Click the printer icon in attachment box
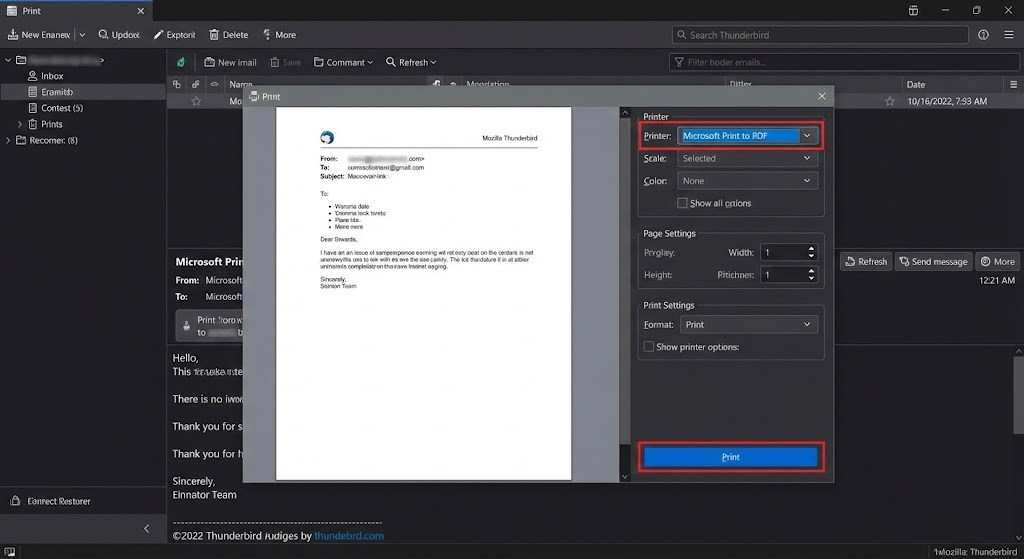This screenshot has height=559, width=1024. click(x=187, y=325)
